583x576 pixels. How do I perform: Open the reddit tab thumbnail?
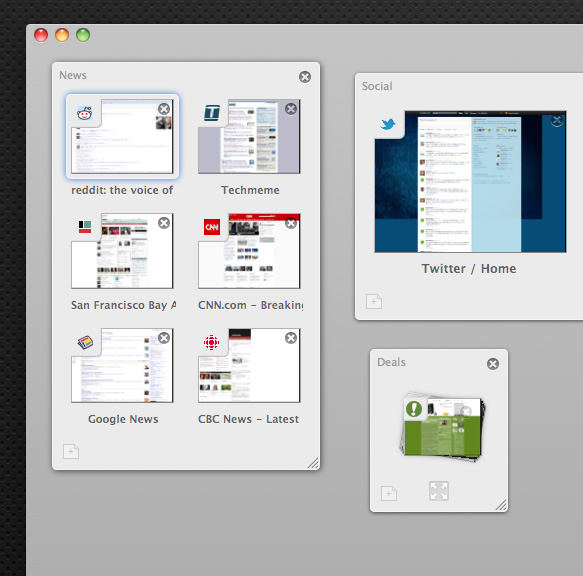[x=122, y=136]
